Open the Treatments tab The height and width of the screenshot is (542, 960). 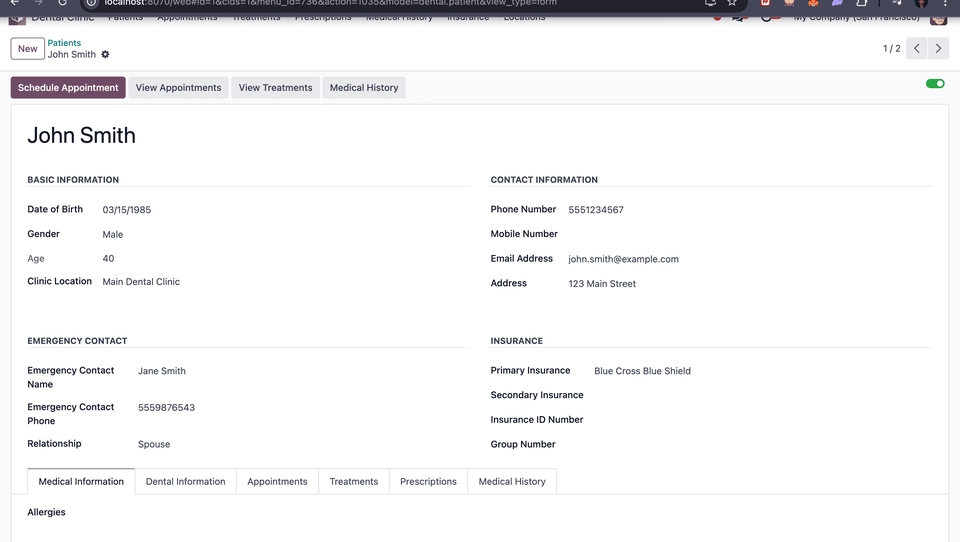tap(354, 481)
